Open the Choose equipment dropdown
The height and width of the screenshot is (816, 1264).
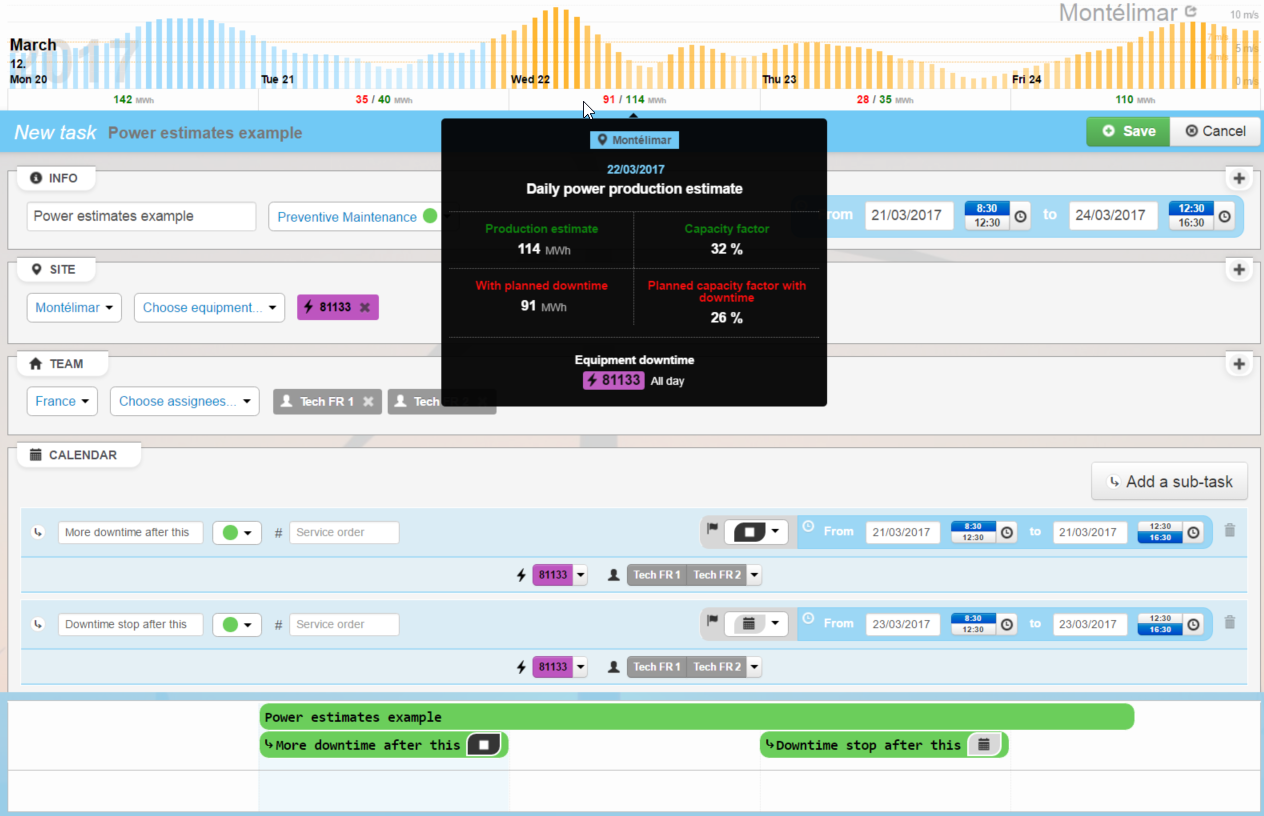(x=209, y=307)
